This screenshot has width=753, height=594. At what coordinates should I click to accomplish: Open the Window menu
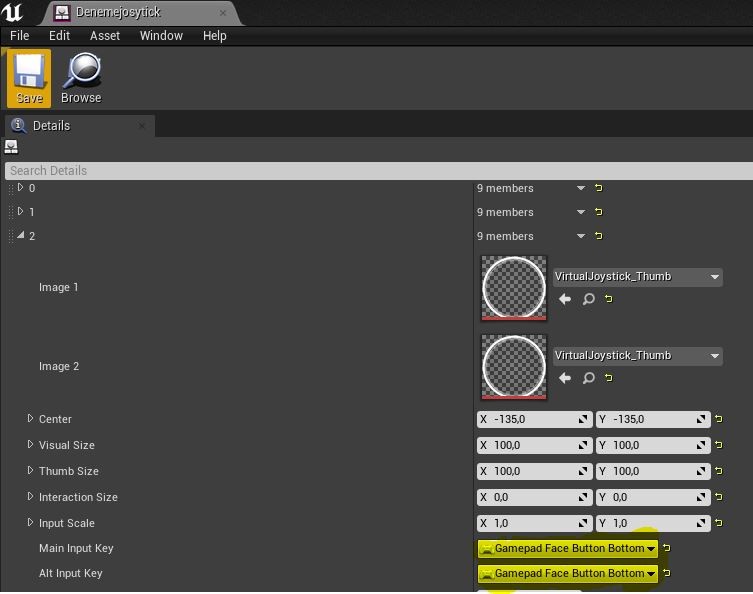(161, 36)
